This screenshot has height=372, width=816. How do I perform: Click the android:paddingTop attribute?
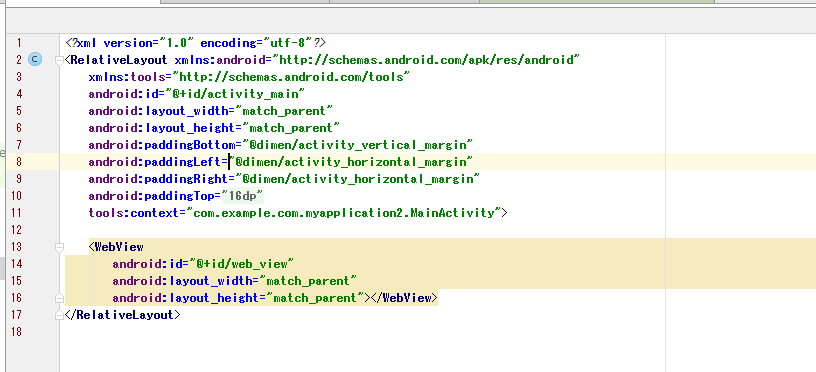click(x=151, y=196)
